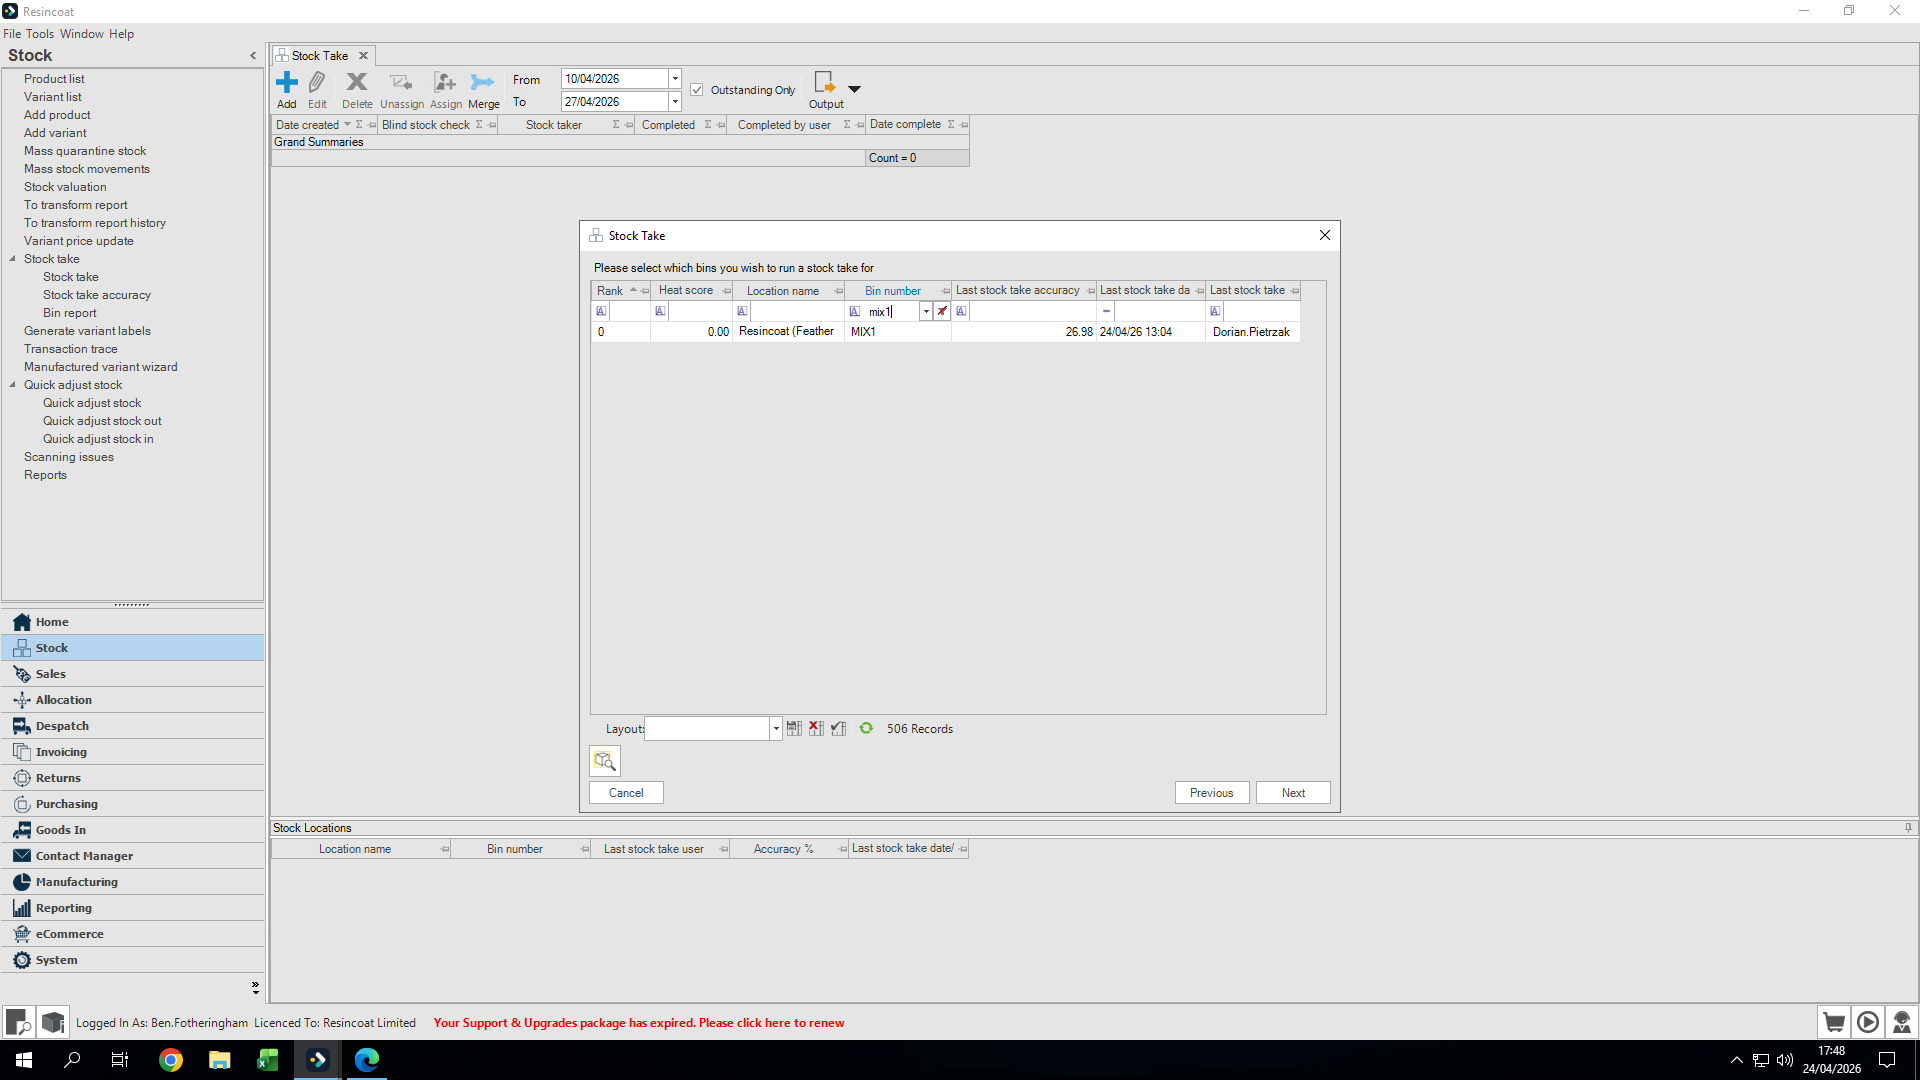Click the Next button
The image size is (1920, 1080).
(1293, 793)
